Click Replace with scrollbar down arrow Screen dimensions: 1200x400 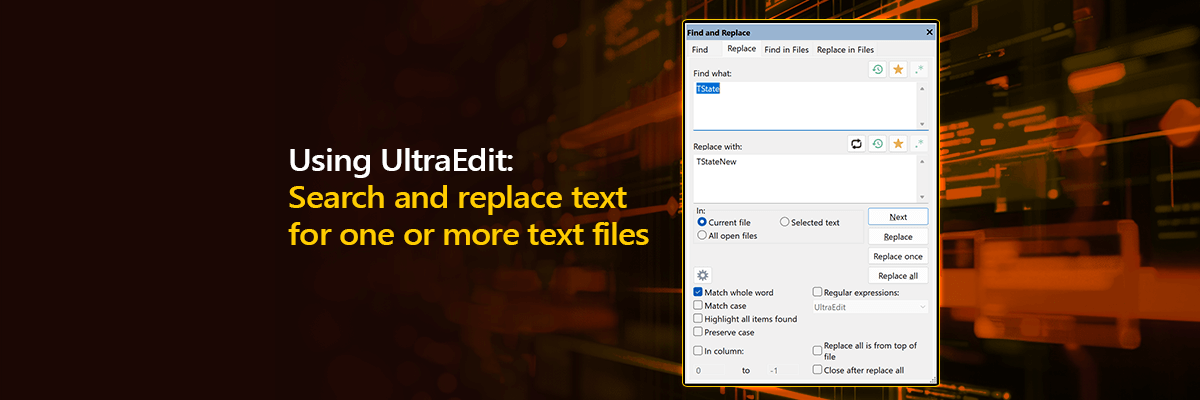pyautogui.click(x=922, y=196)
